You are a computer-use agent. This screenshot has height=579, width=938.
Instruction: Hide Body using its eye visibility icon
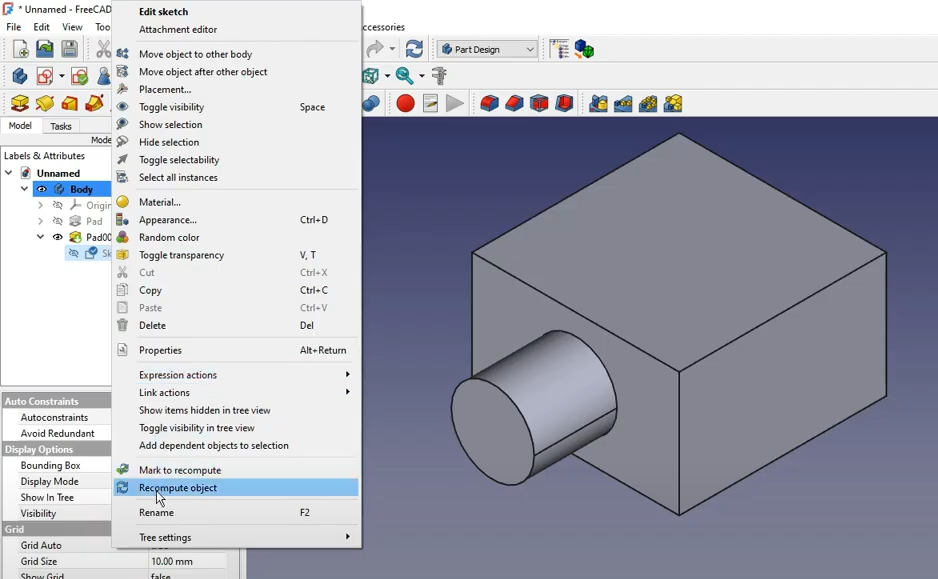point(41,189)
